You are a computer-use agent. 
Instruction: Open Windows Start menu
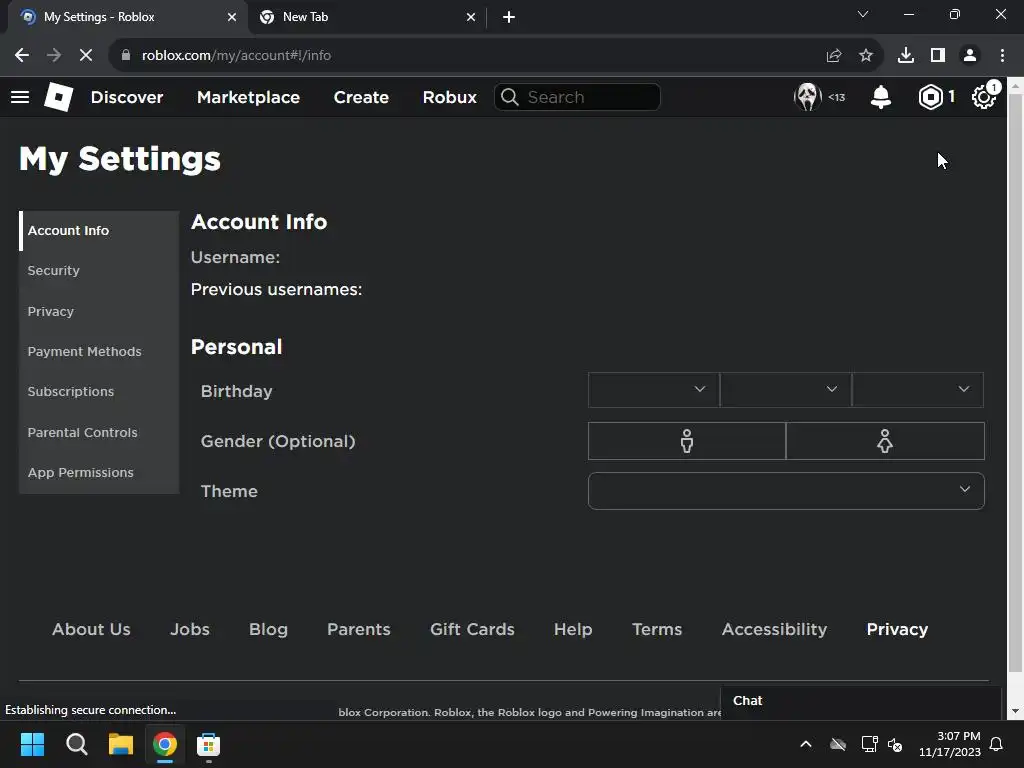click(32, 744)
